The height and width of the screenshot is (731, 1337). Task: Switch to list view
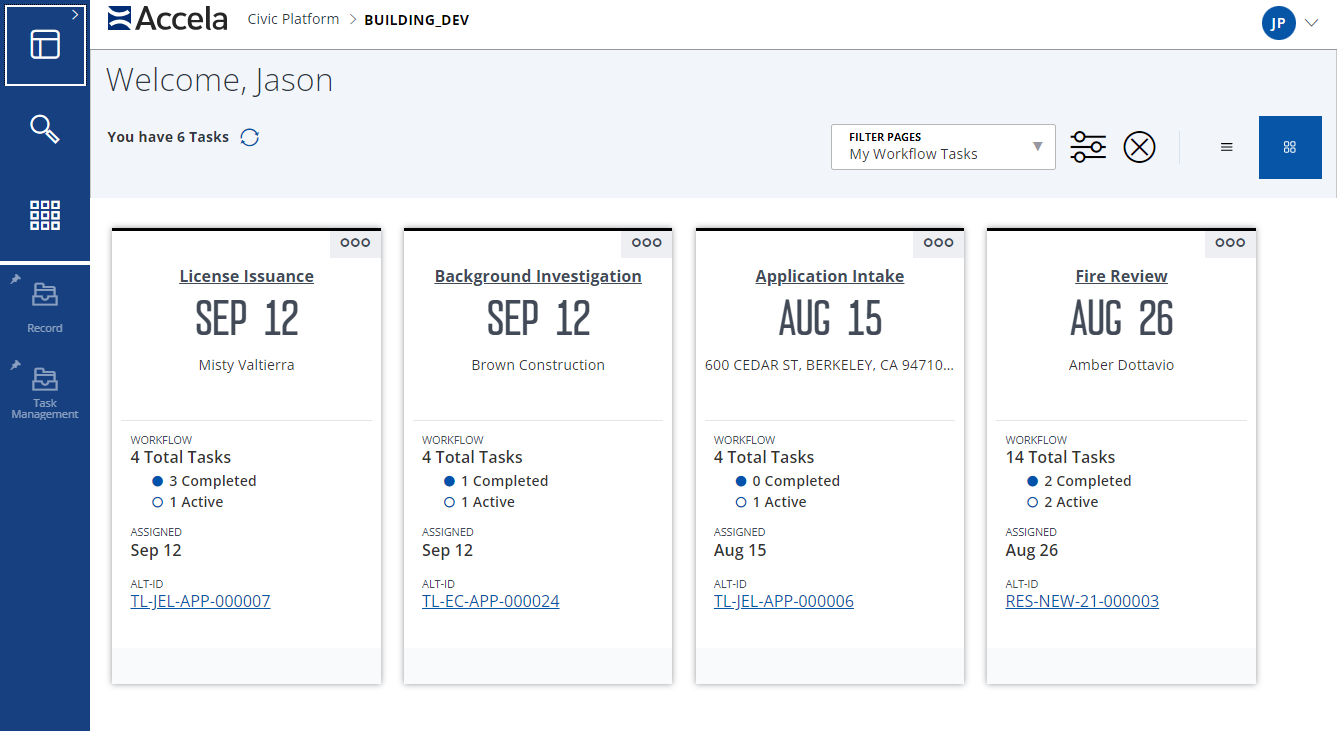pyautogui.click(x=1226, y=147)
